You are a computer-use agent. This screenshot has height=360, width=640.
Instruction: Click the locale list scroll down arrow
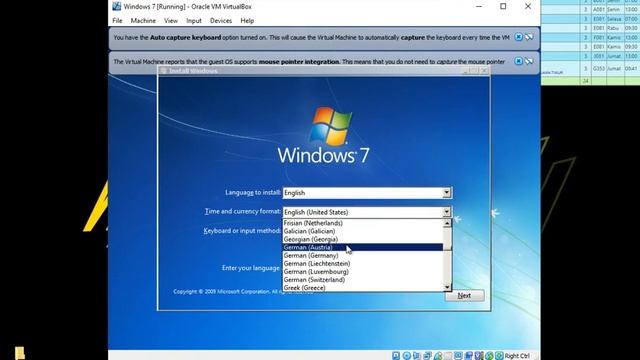point(447,287)
